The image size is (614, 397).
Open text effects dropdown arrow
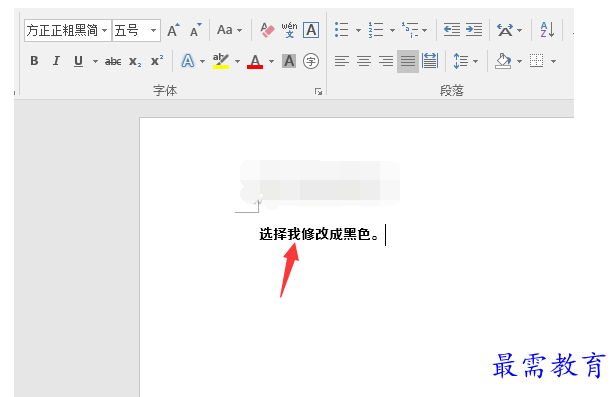pos(202,61)
